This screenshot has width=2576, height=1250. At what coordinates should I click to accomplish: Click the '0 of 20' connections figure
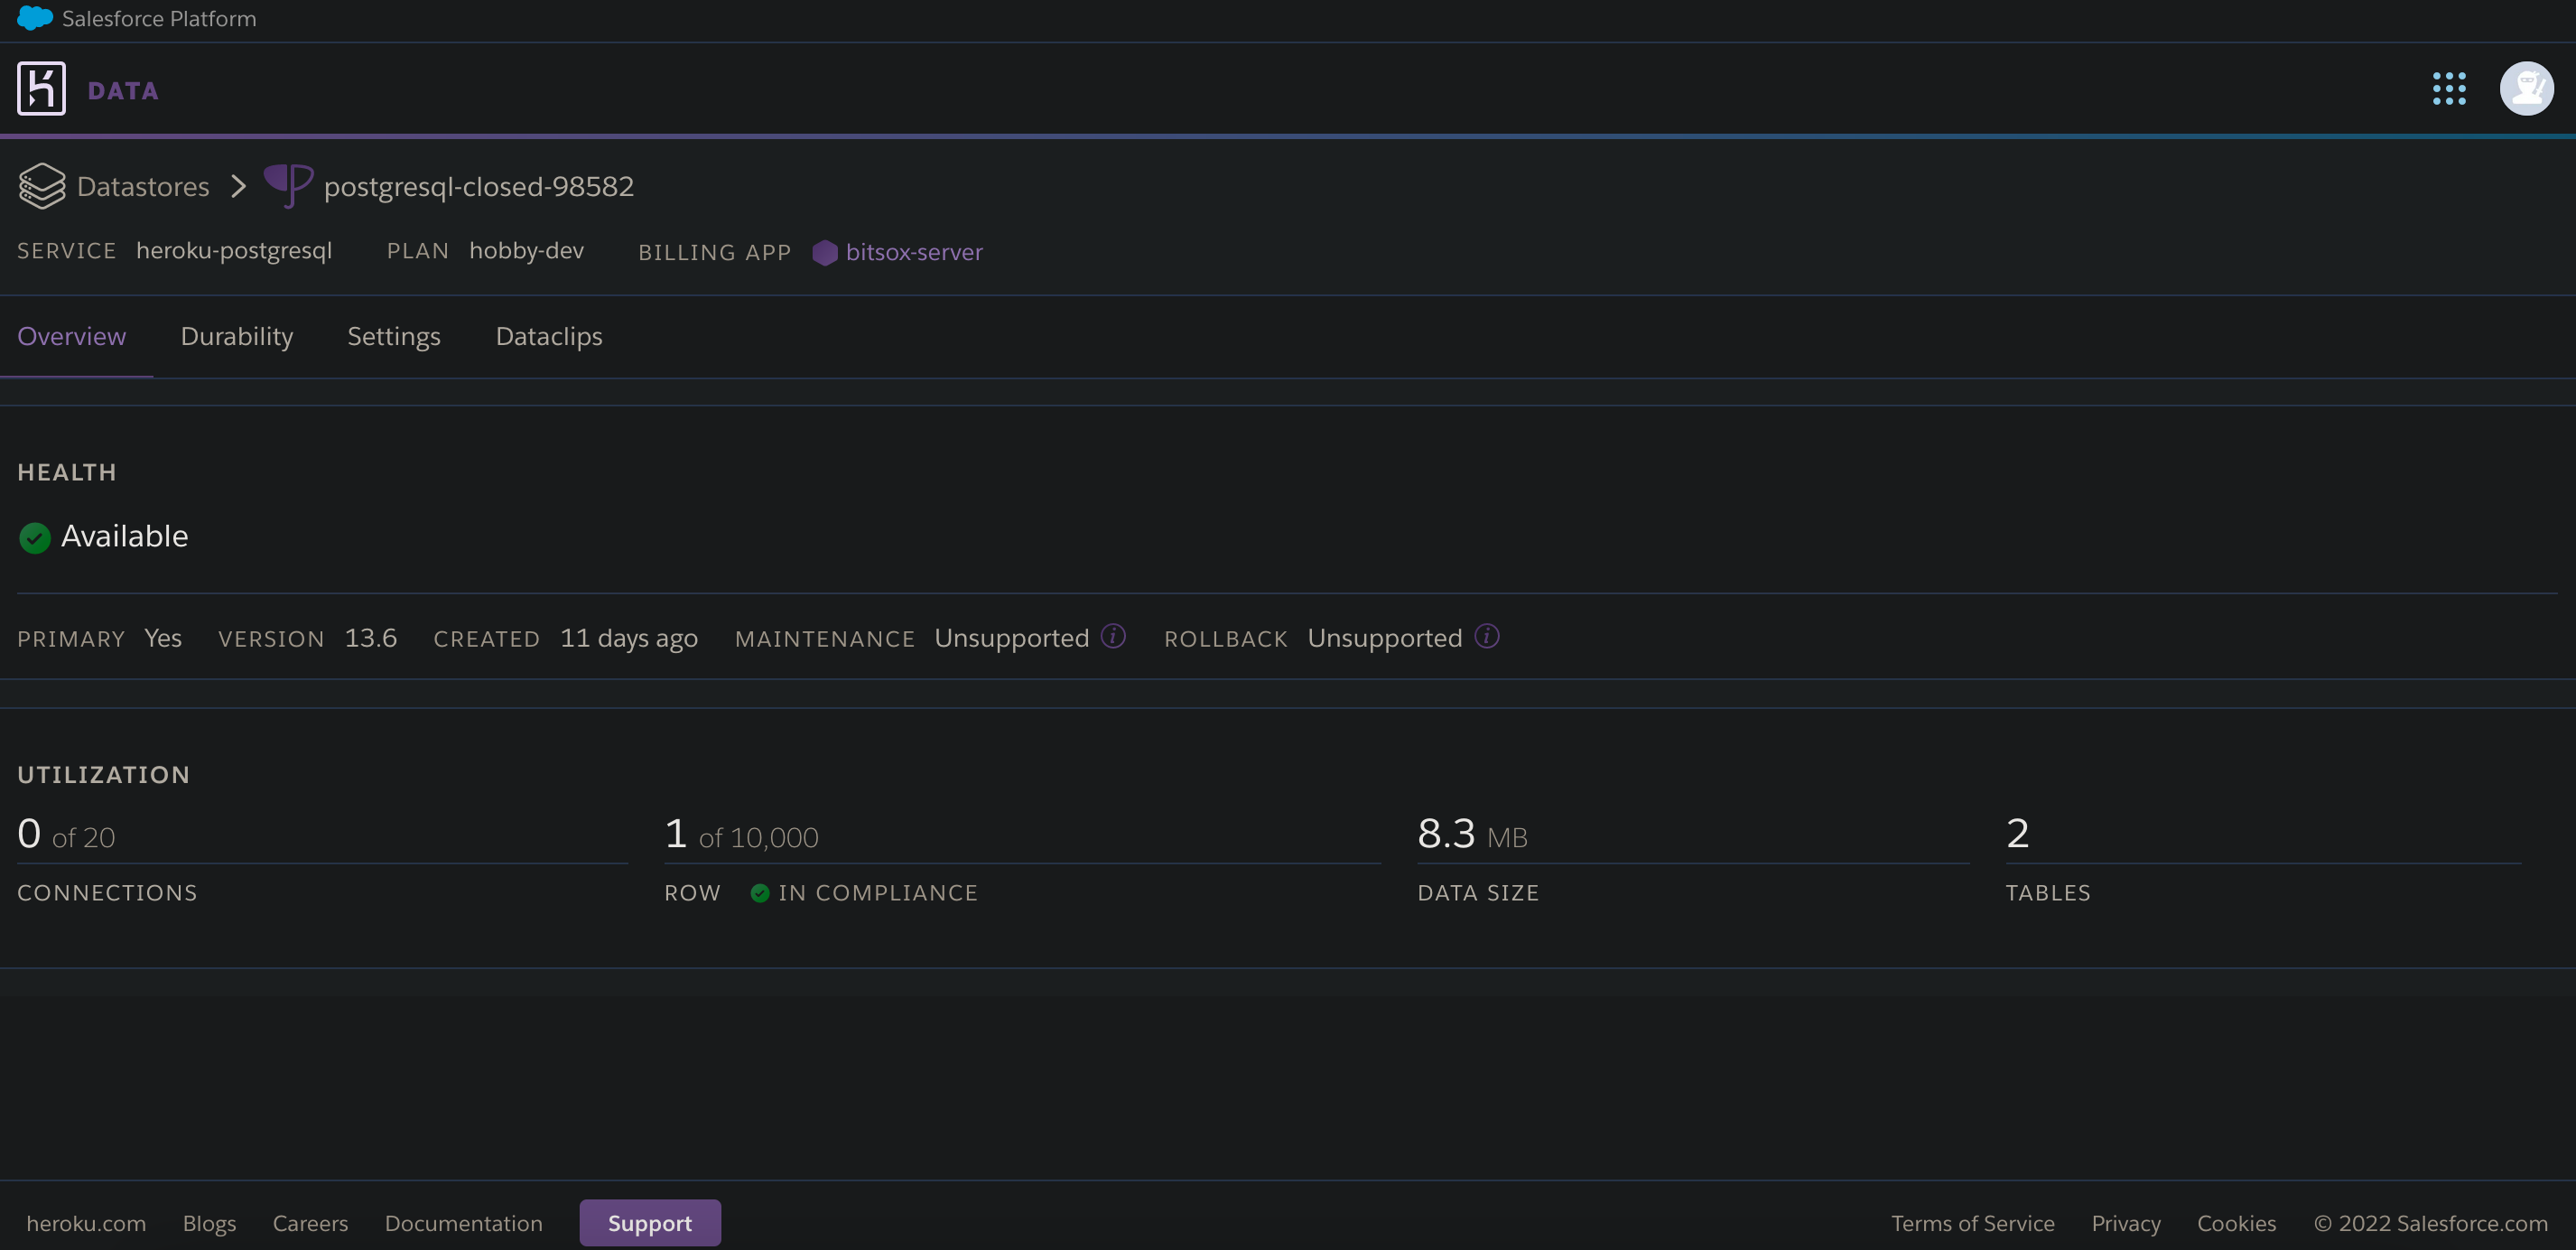(66, 834)
